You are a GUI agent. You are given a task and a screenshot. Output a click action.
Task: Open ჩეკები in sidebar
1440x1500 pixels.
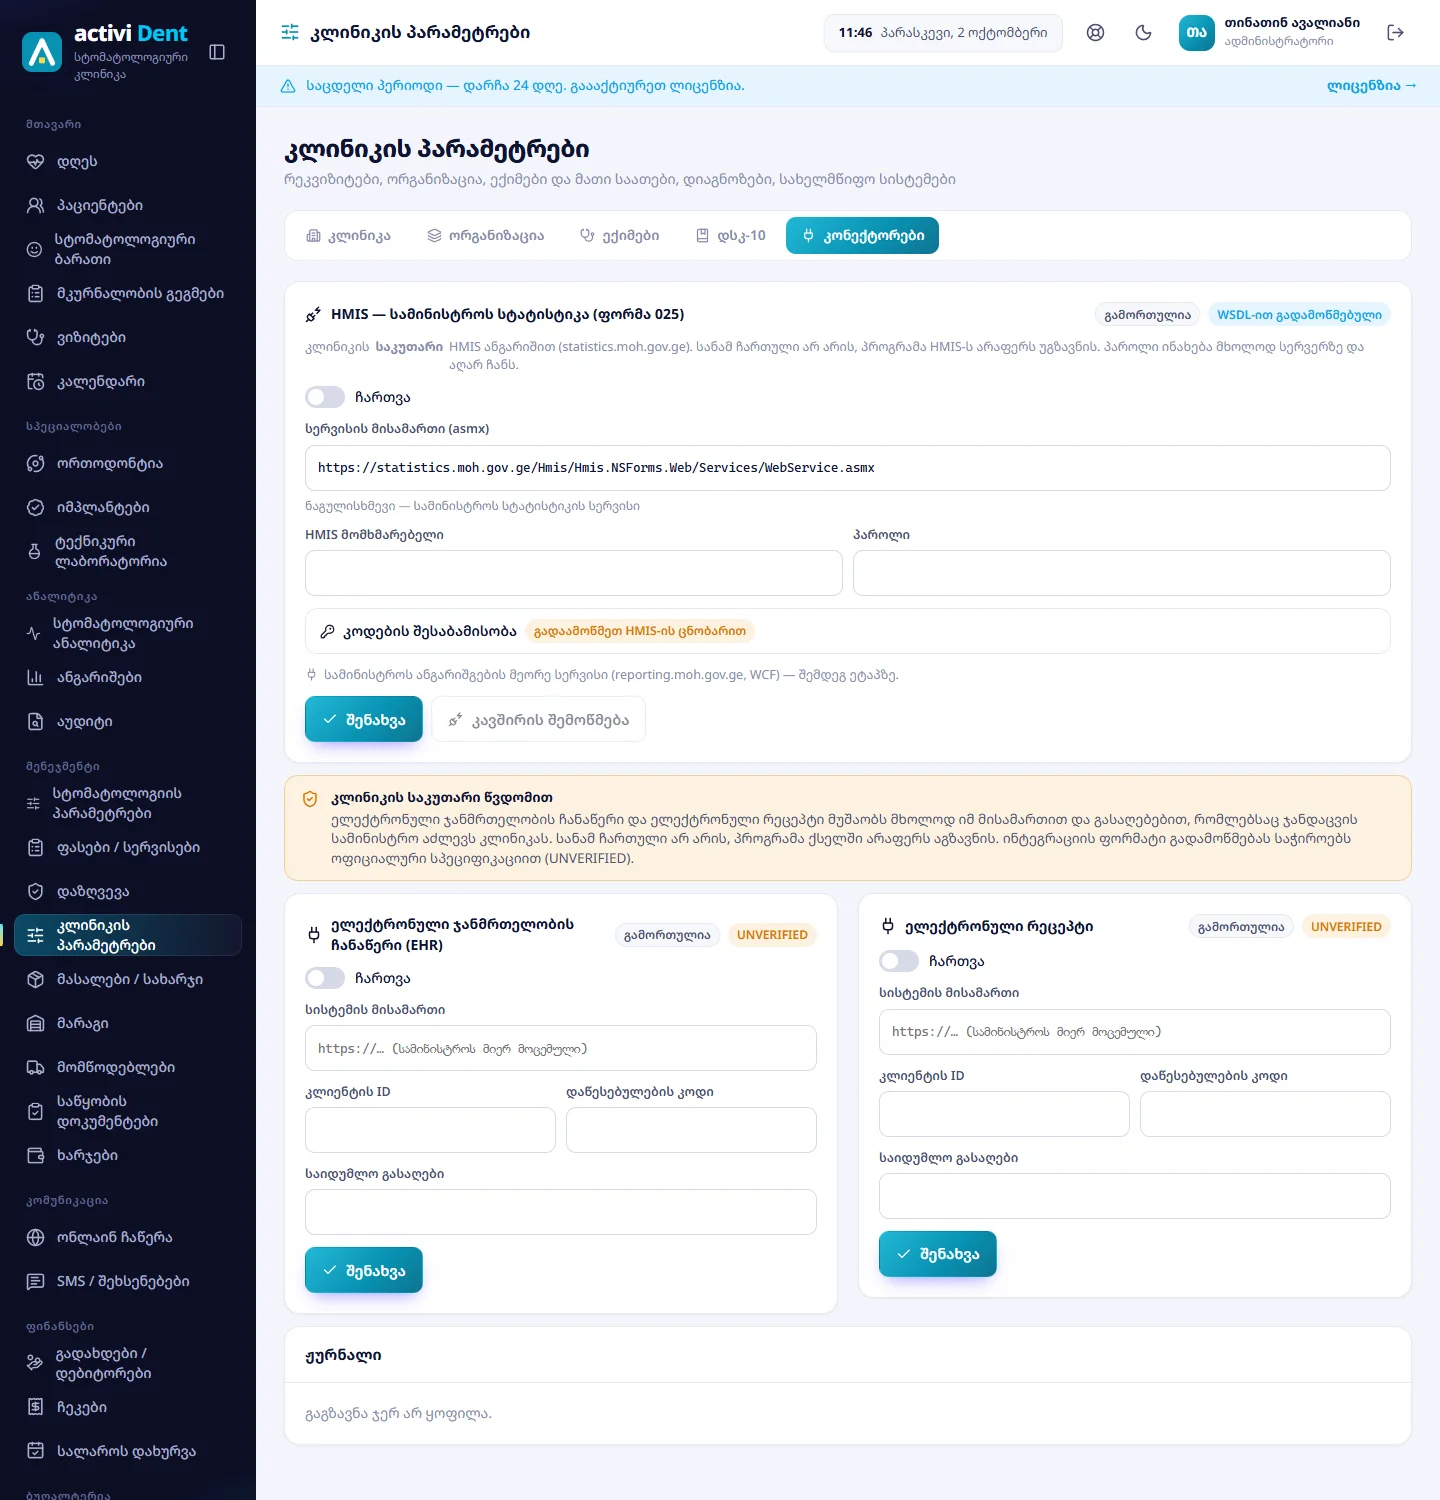click(128, 1408)
